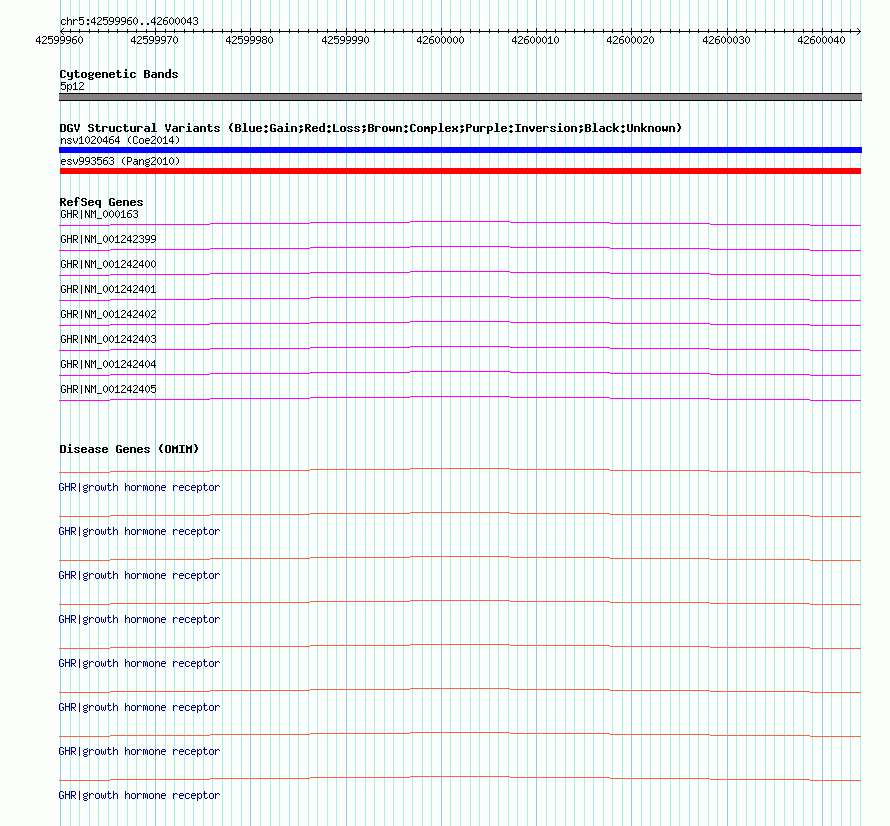Click ruler position 42599980
Screen dimensions: 890x826
point(249,40)
